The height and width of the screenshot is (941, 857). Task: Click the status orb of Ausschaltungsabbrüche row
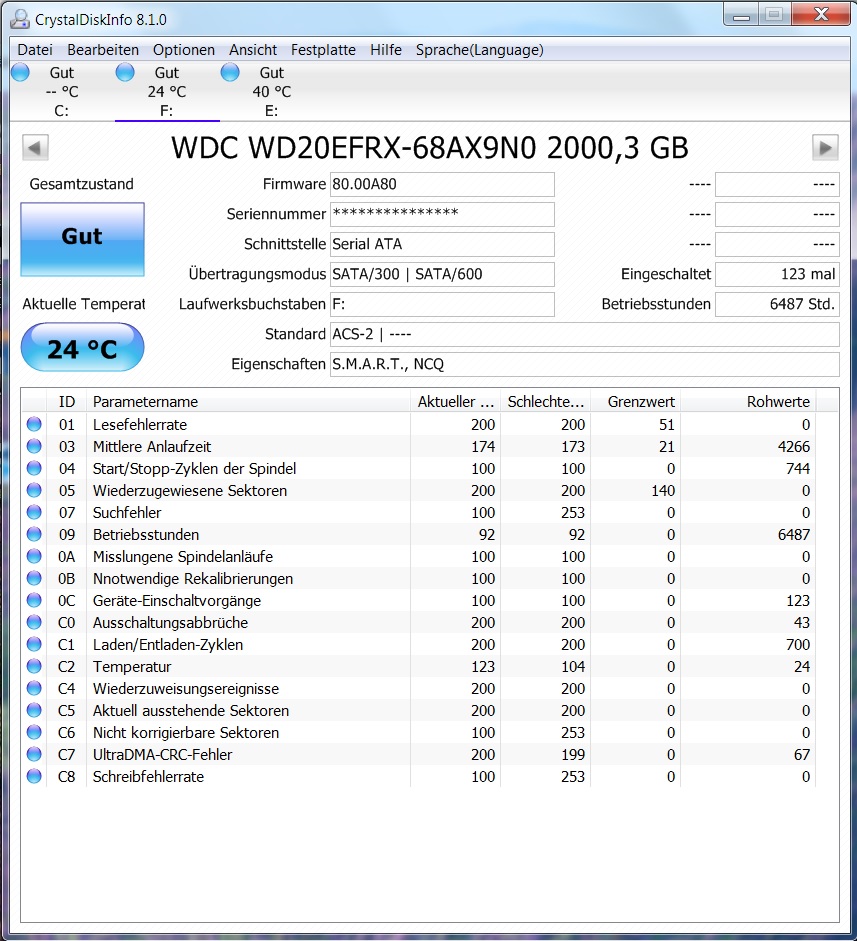[x=34, y=622]
